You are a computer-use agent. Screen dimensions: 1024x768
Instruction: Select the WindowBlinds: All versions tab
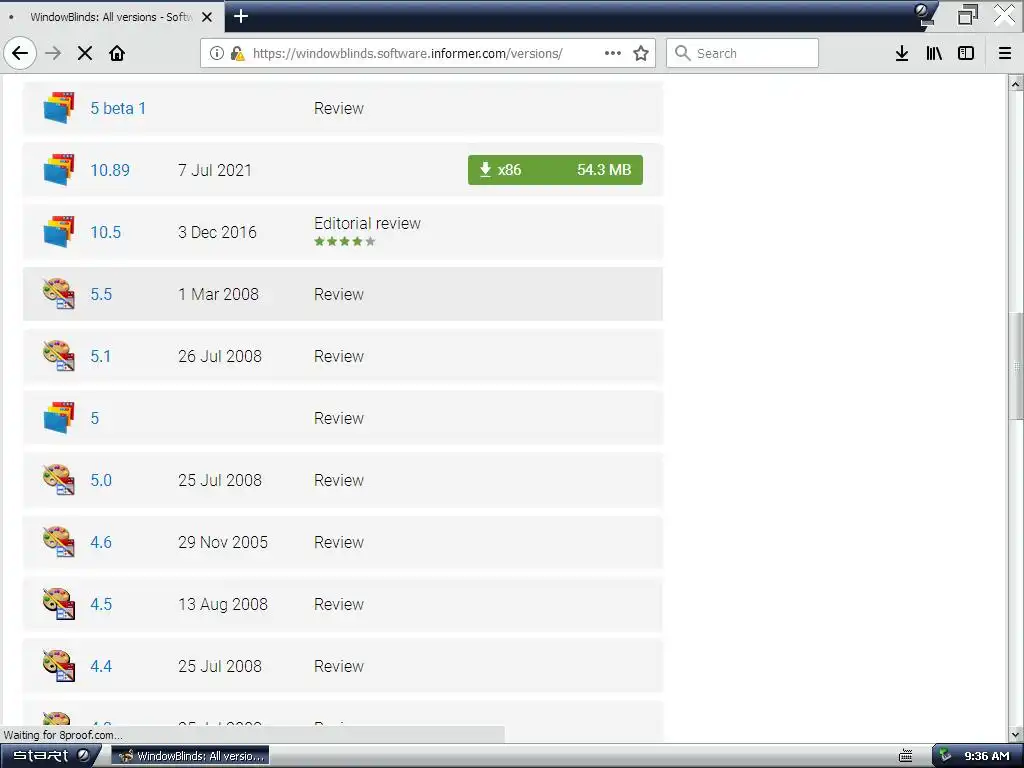[x=112, y=17]
